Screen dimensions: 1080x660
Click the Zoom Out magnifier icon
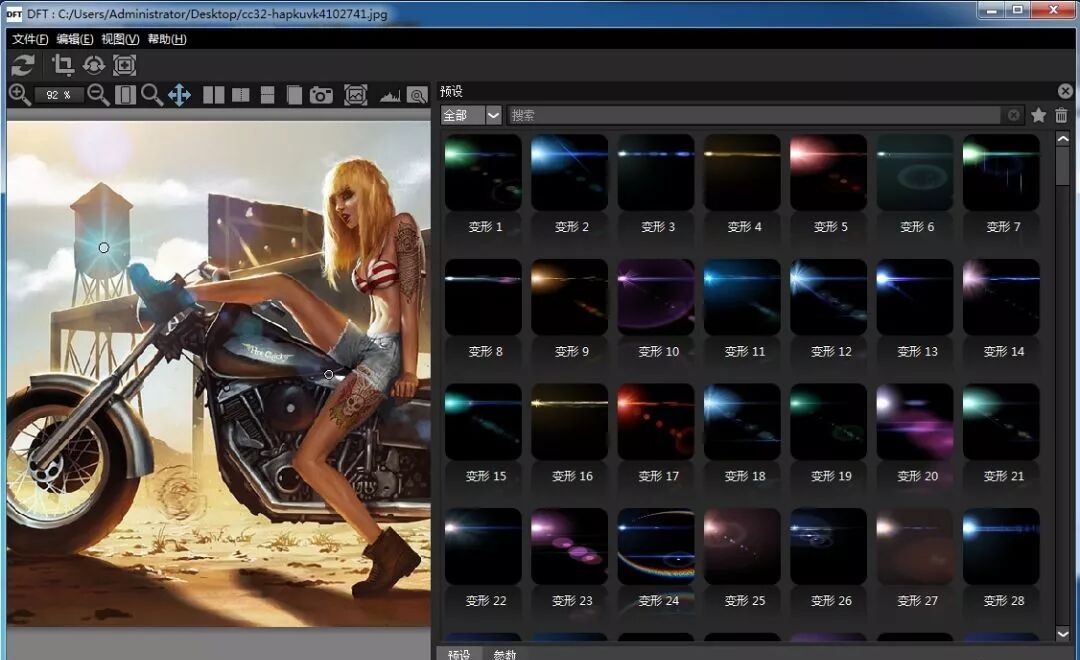[x=96, y=95]
